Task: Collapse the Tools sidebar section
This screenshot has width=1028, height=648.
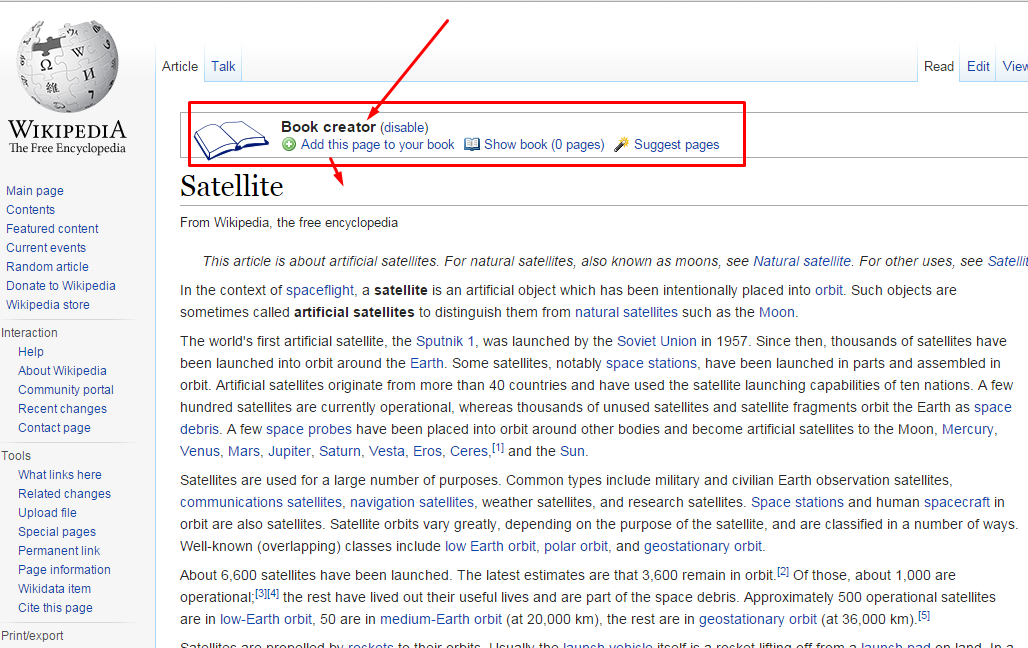Action: 16,456
